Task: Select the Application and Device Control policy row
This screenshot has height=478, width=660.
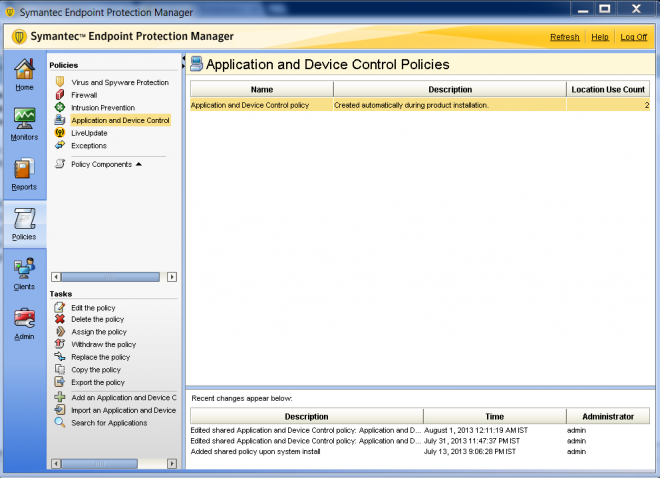Action: coord(420,105)
